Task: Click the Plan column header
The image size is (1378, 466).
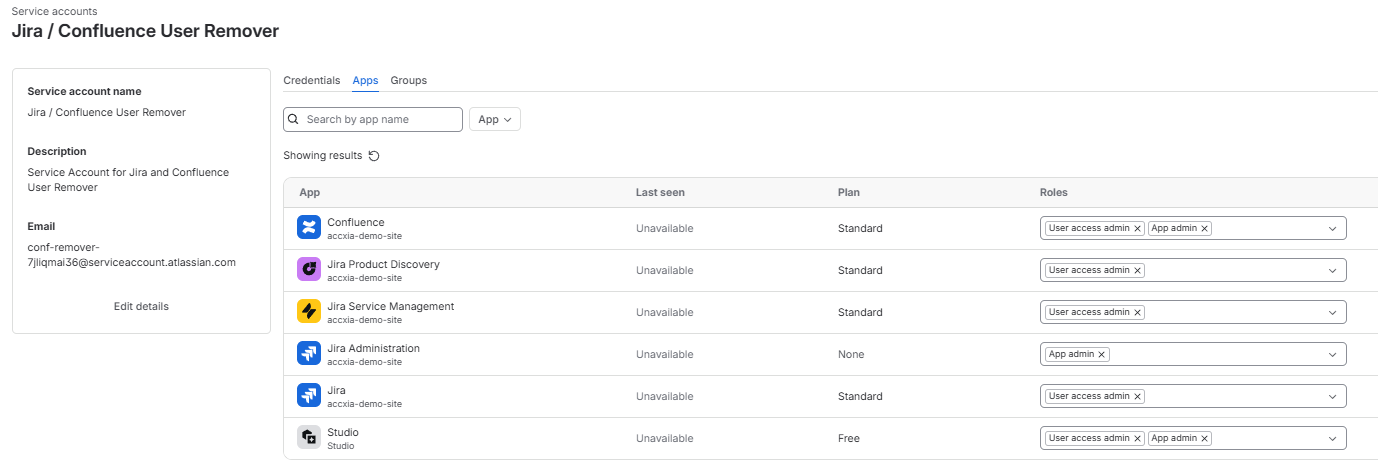Action: tap(848, 192)
